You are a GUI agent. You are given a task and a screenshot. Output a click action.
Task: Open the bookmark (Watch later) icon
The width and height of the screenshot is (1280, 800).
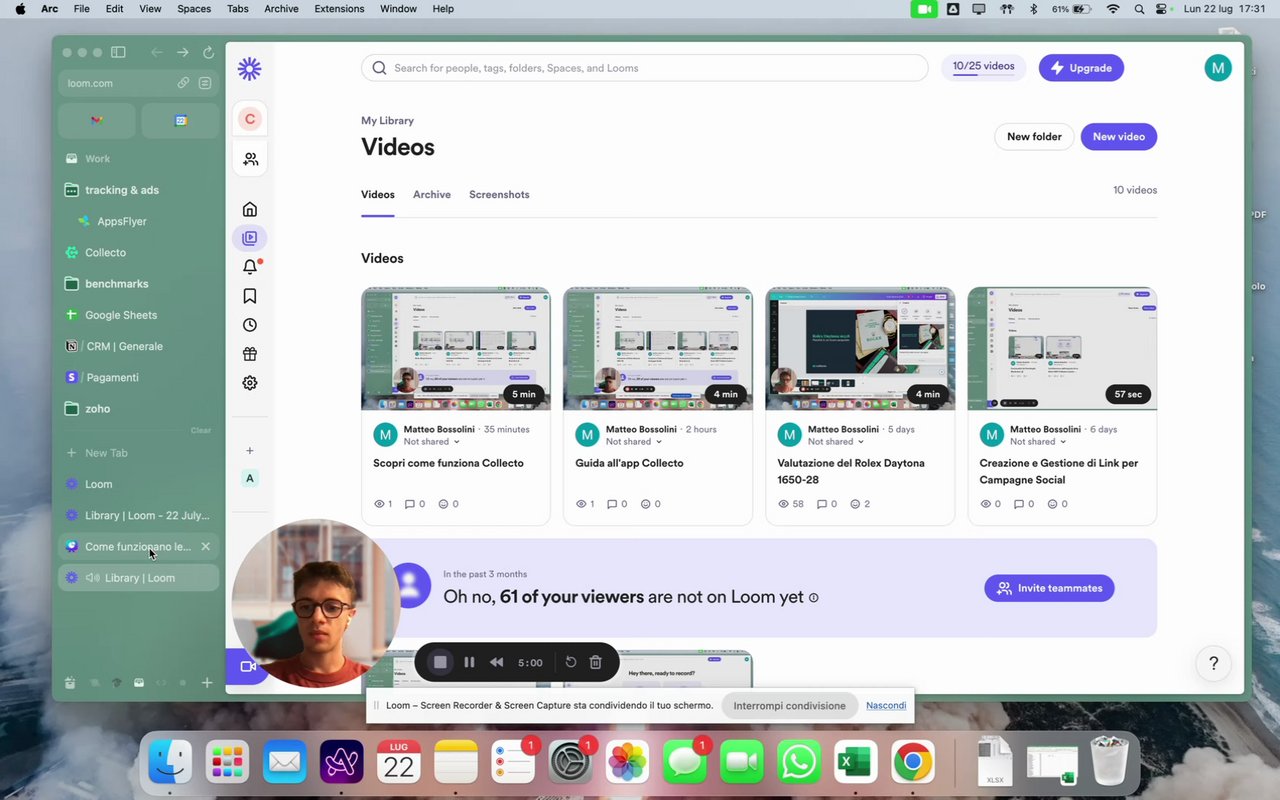(250, 296)
